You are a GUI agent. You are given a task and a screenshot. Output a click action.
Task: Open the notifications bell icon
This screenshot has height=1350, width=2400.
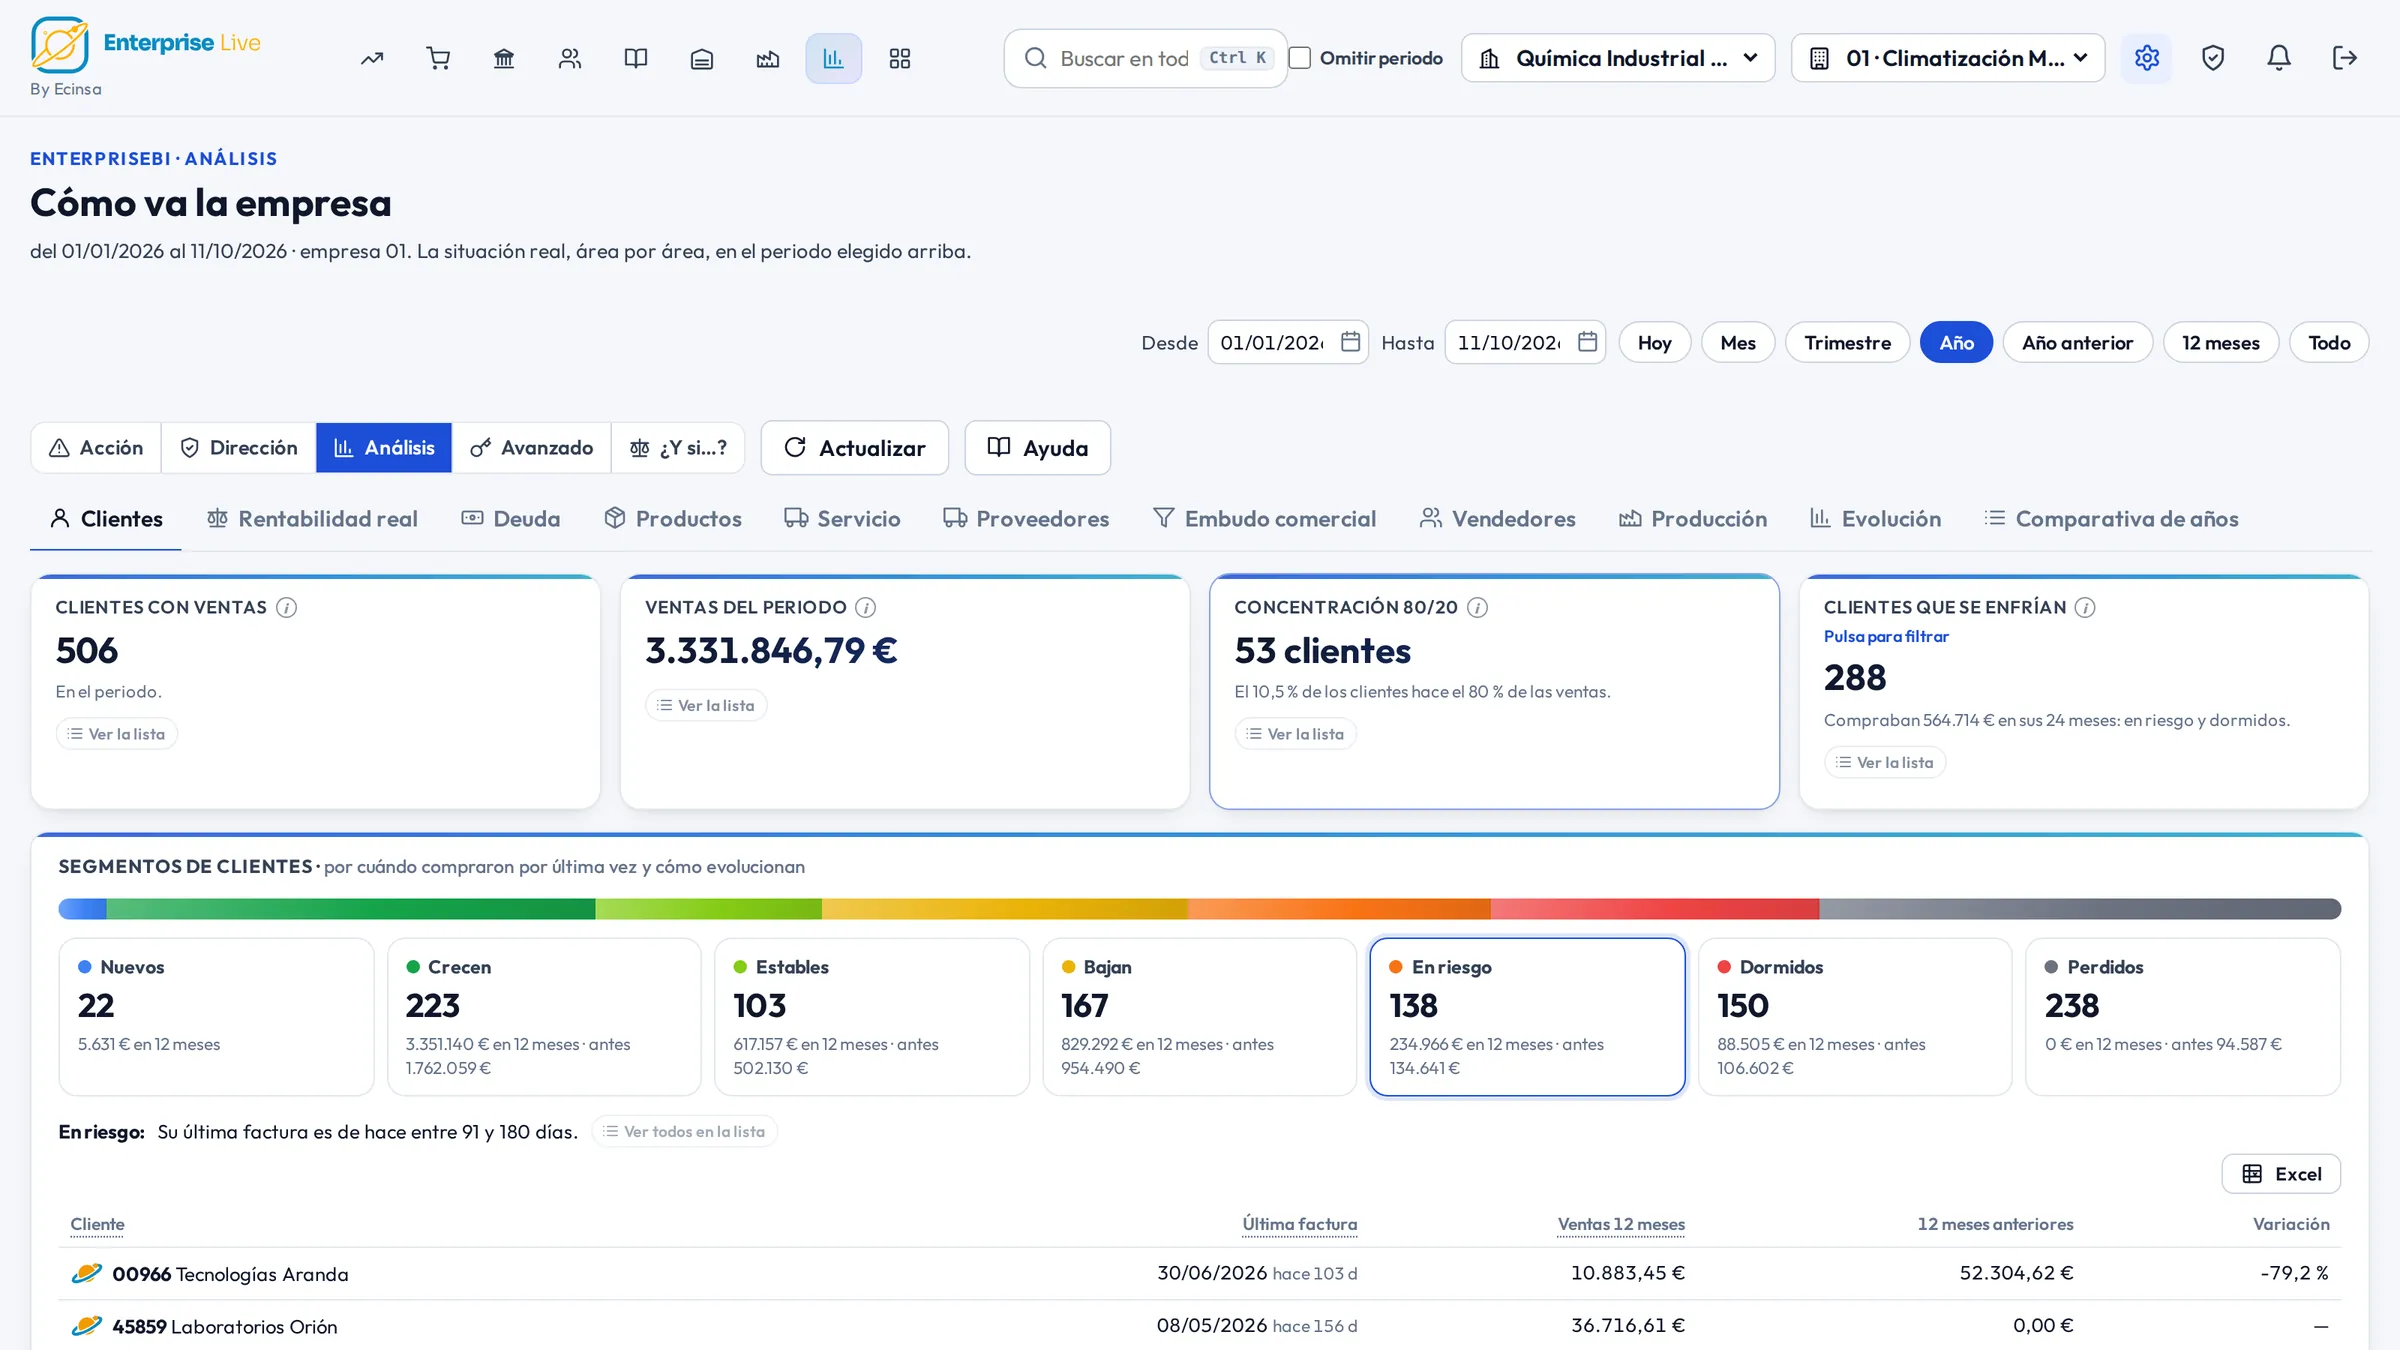(2279, 58)
